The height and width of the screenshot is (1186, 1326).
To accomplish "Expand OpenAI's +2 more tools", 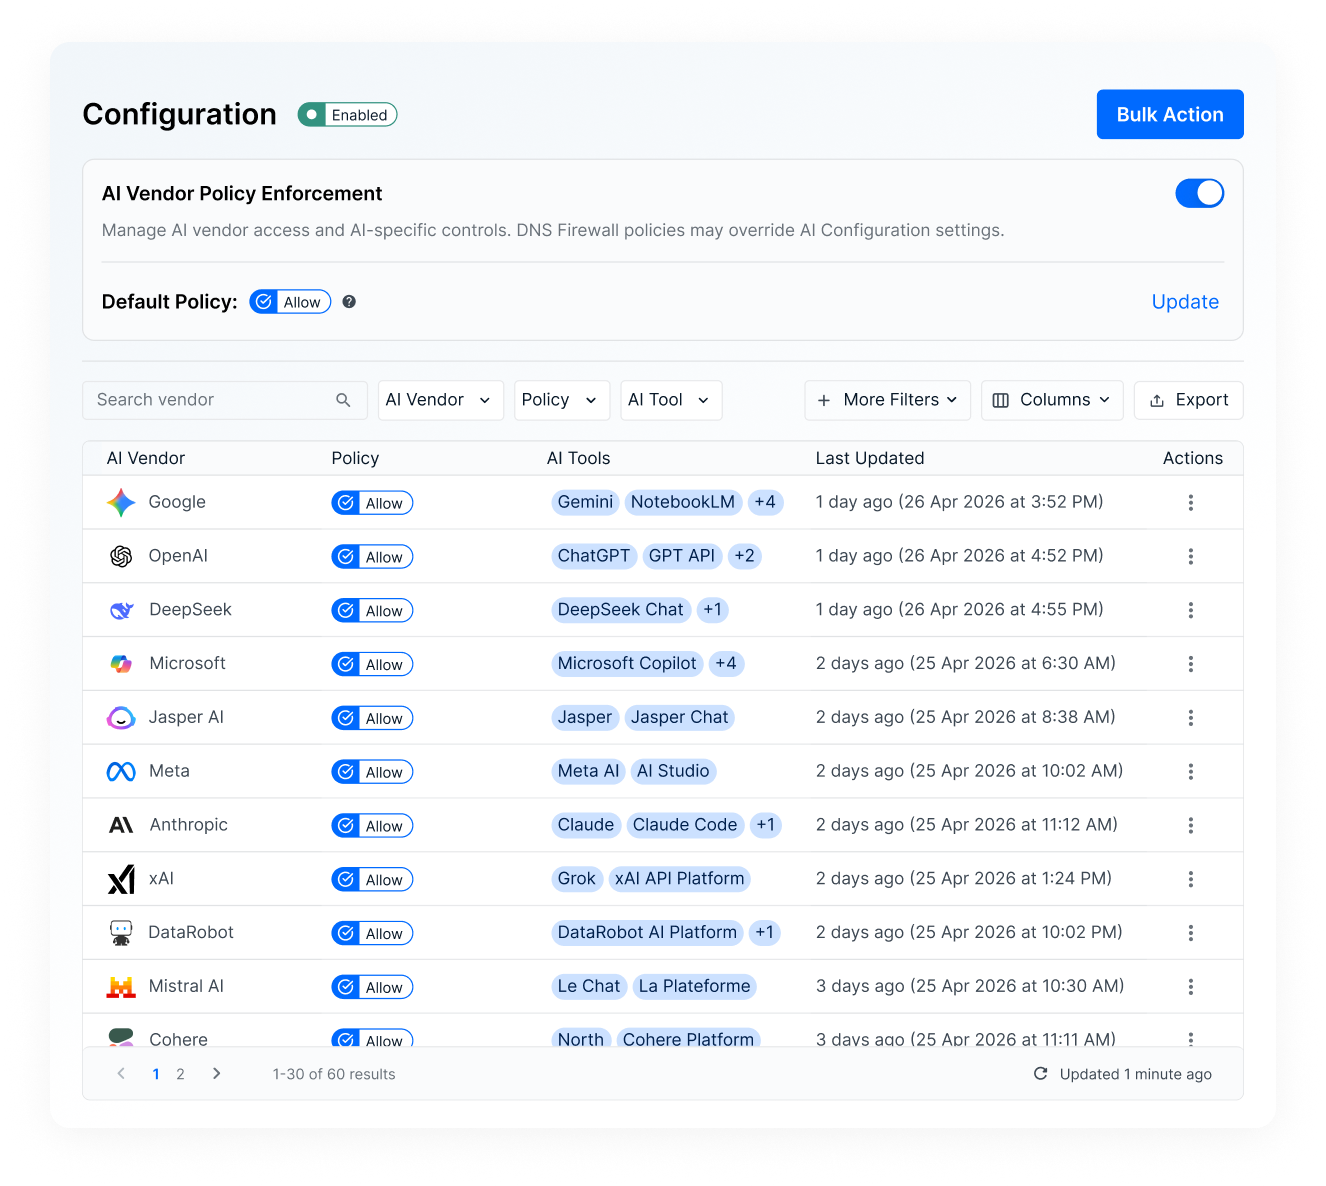I will [744, 556].
